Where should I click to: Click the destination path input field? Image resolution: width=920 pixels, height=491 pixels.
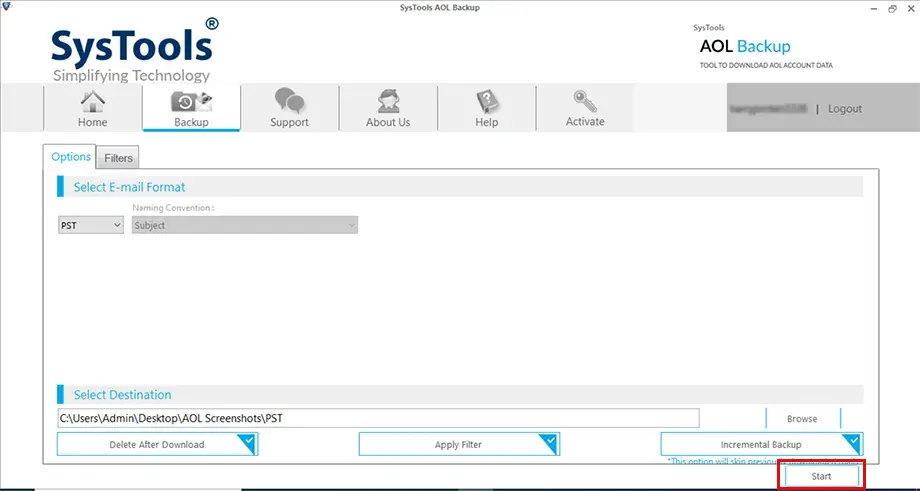point(378,418)
